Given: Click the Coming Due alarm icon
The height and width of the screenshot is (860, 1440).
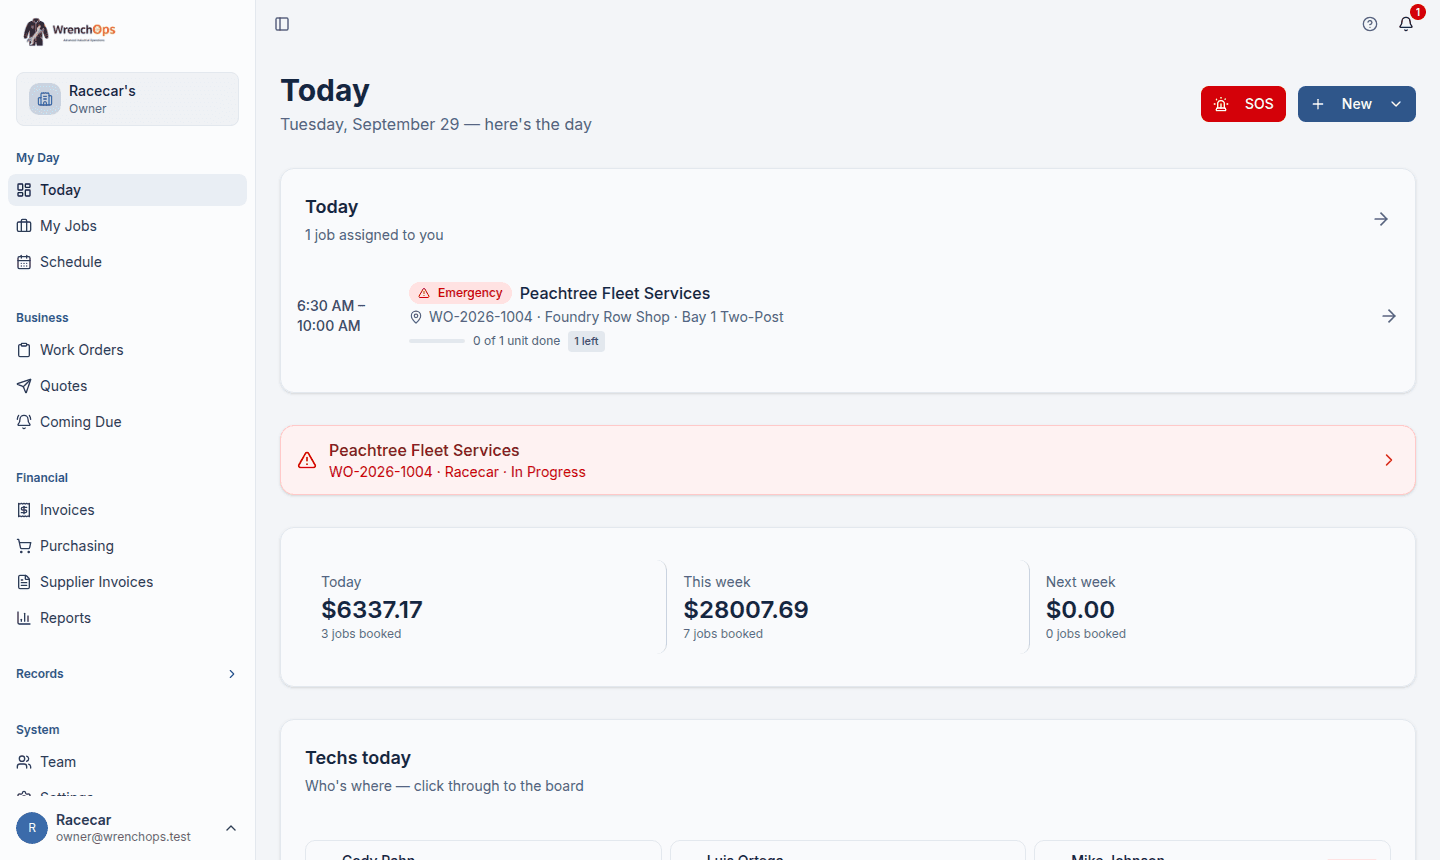Looking at the screenshot, I should 24,422.
